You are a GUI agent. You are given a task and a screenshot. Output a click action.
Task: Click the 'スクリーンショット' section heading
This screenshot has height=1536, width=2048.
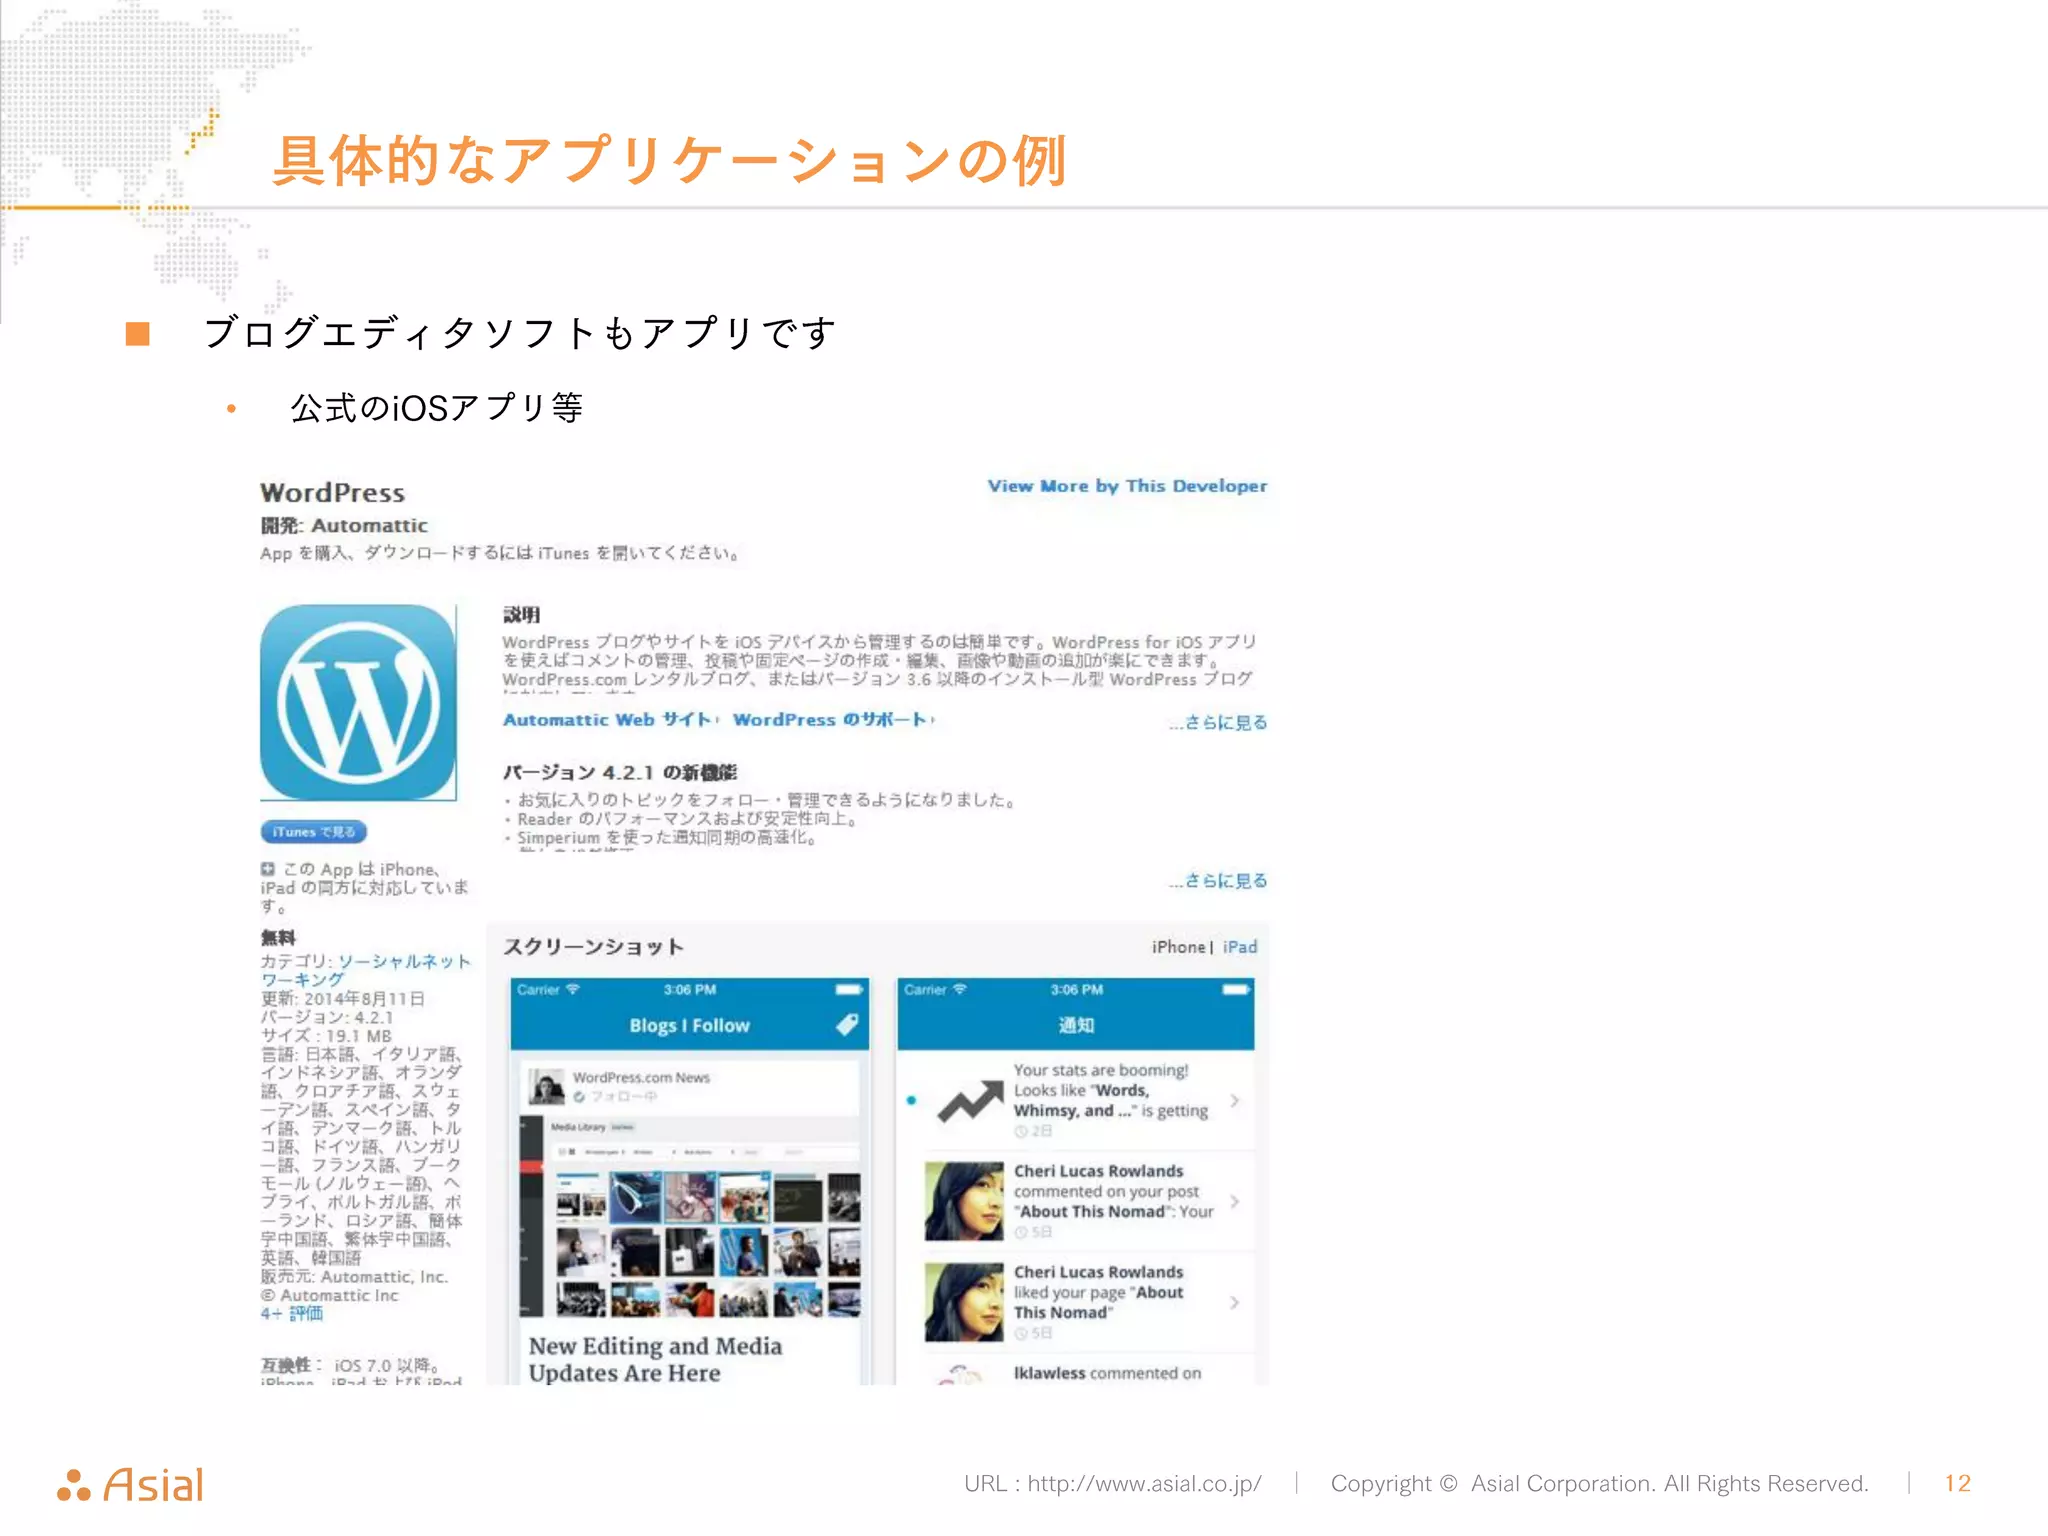(593, 947)
